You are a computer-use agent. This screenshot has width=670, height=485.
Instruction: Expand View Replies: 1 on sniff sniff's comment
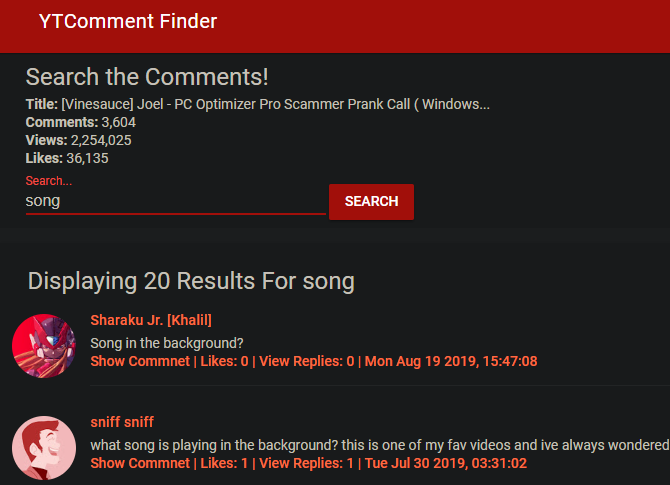click(306, 463)
